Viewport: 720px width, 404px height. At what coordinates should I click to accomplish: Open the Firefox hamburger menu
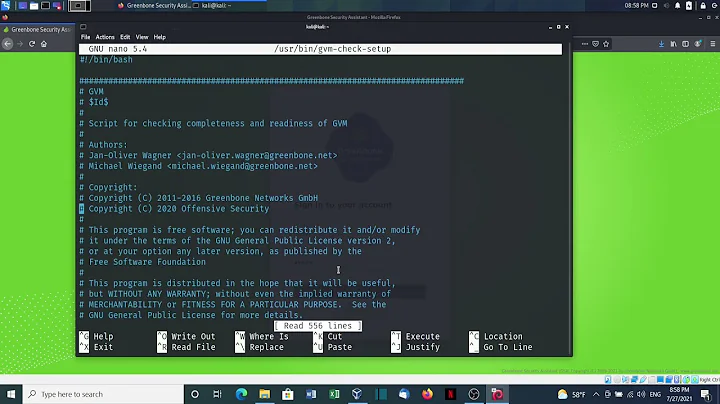[713, 44]
